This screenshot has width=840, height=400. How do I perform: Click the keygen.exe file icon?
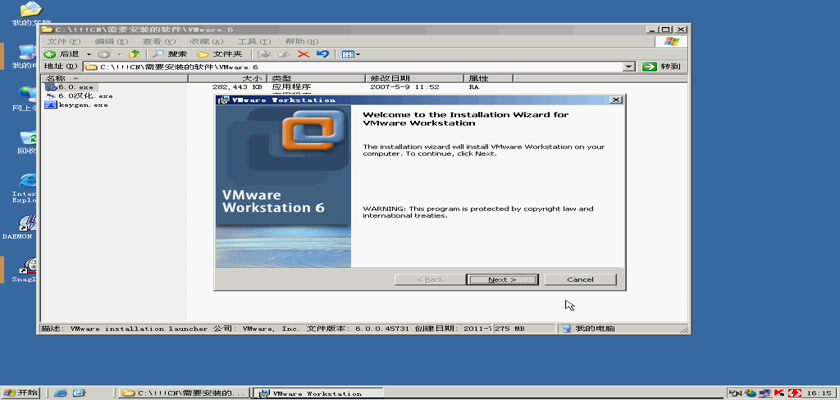click(50, 105)
